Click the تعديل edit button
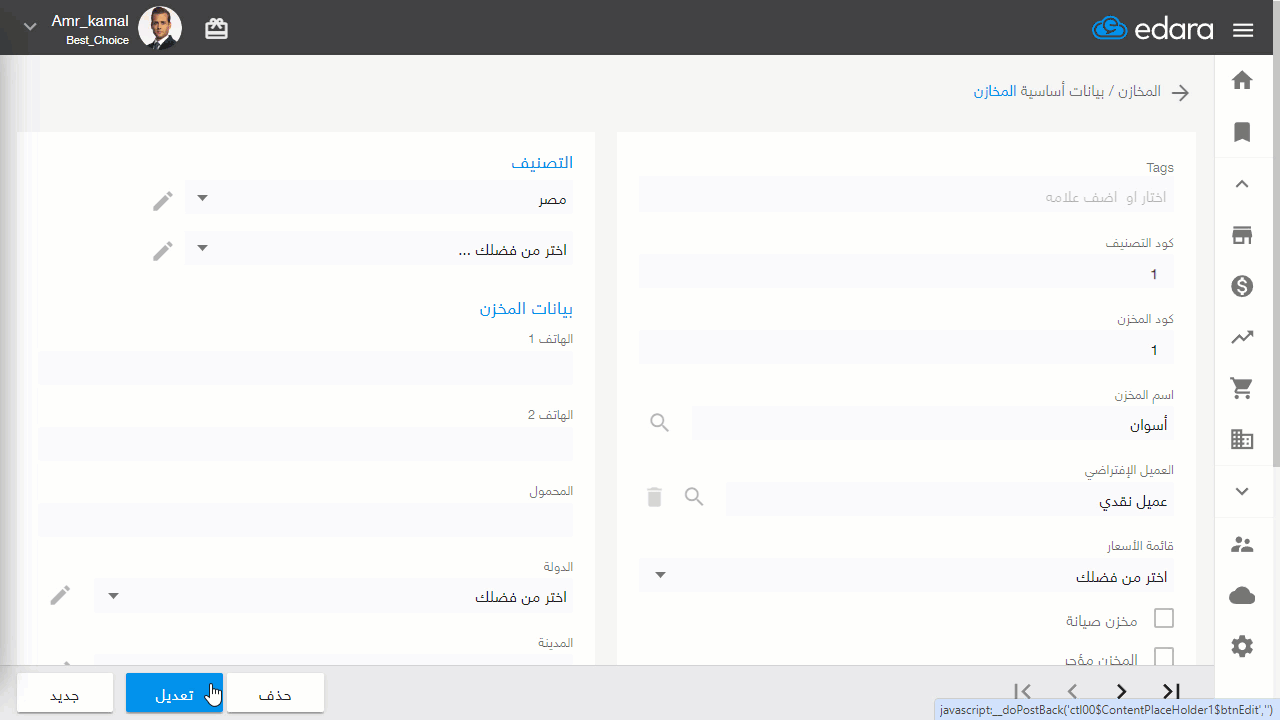This screenshot has width=1280, height=720. [x=175, y=693]
